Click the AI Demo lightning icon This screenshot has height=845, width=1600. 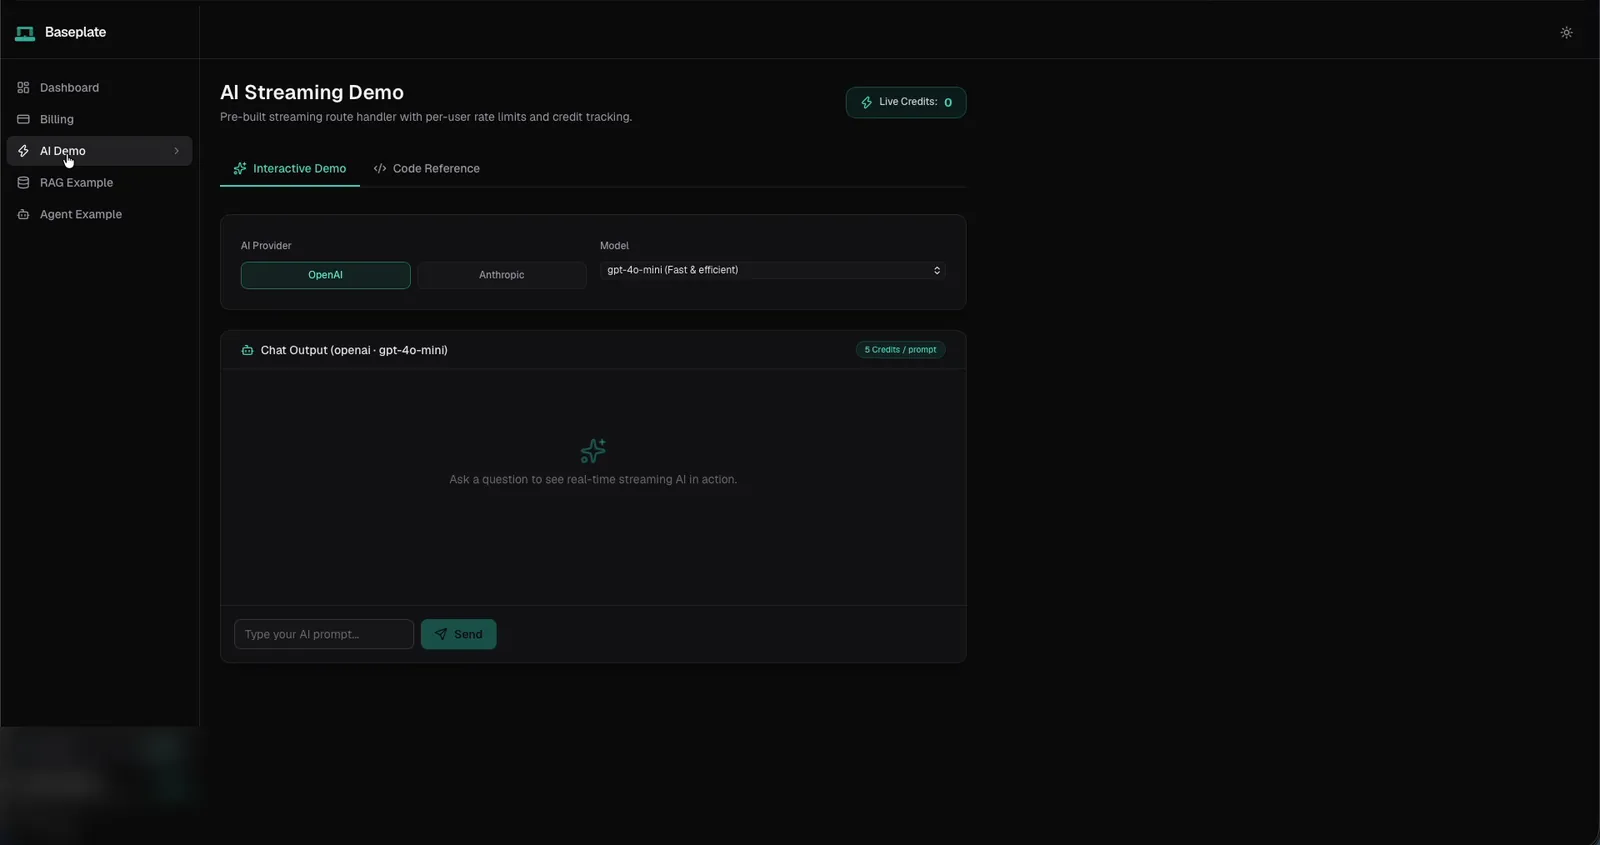pos(23,151)
